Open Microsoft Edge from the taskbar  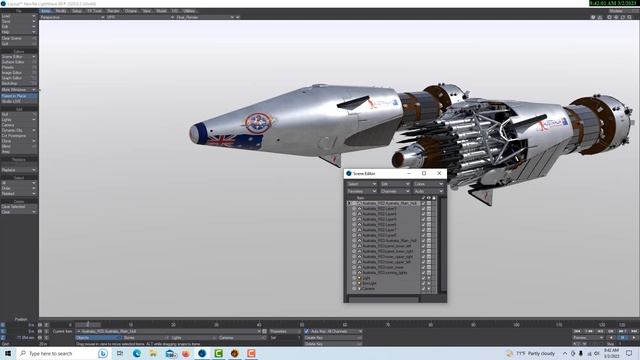point(136,353)
